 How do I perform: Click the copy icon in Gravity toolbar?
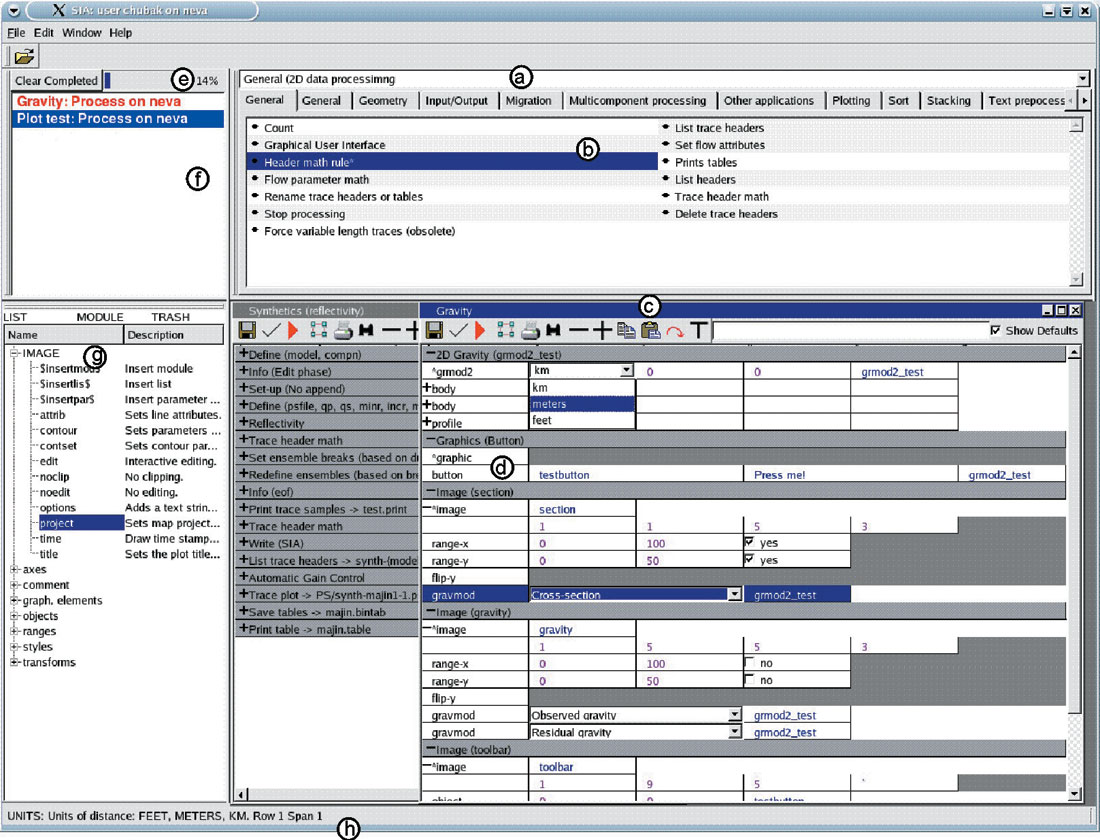[x=626, y=330]
